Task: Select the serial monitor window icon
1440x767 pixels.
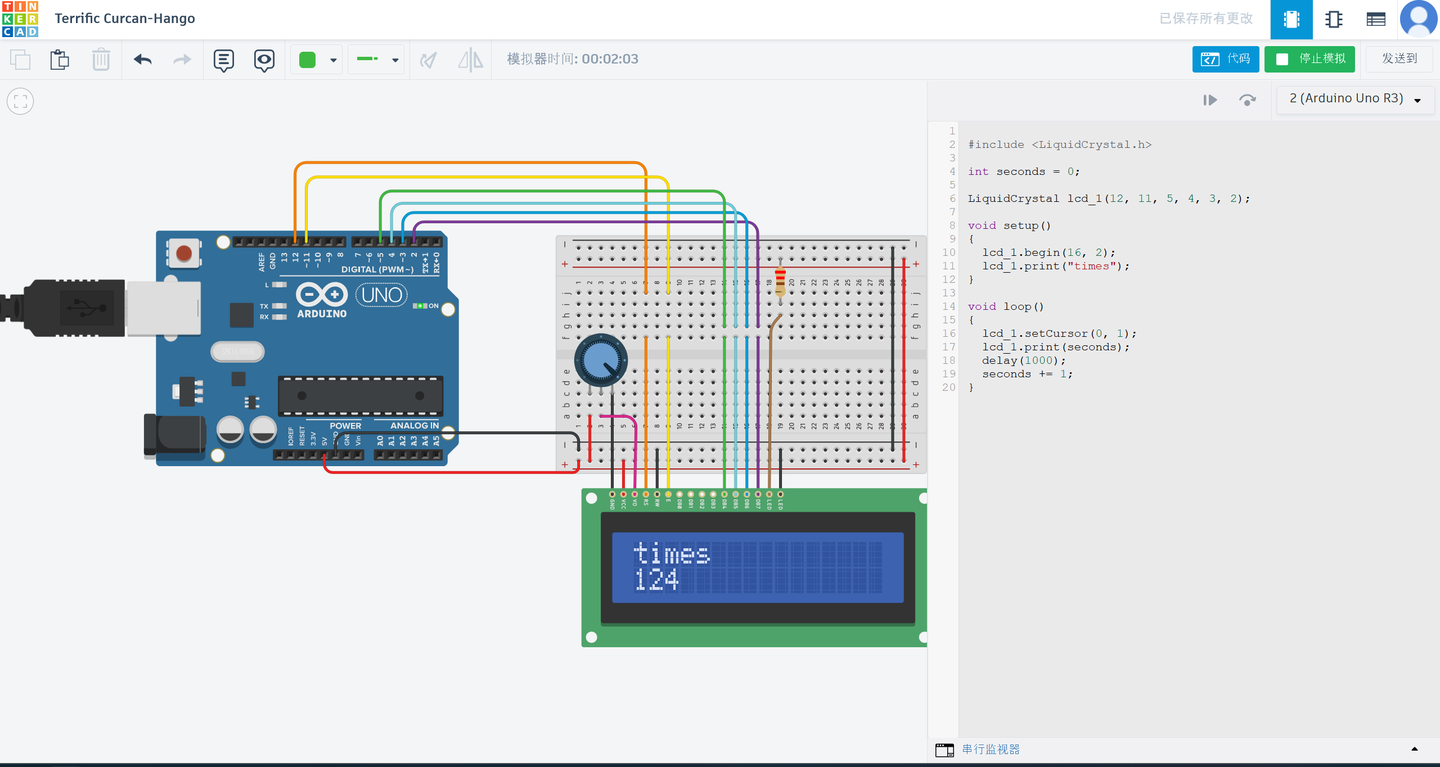Action: pos(945,750)
